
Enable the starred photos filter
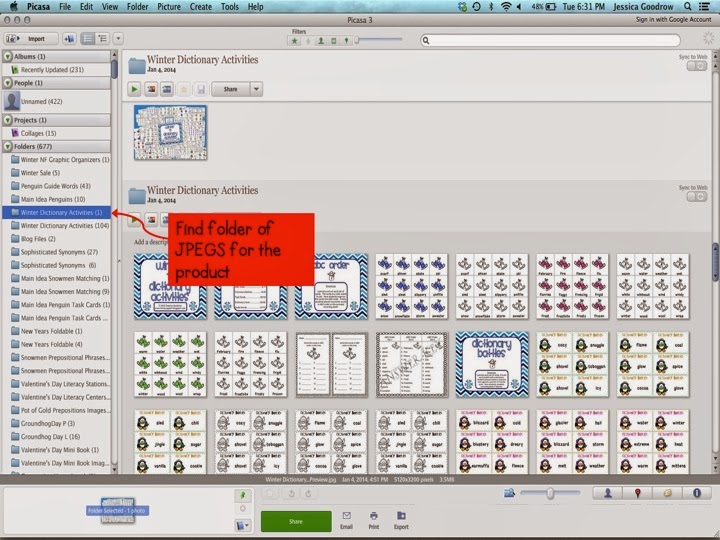click(x=294, y=41)
